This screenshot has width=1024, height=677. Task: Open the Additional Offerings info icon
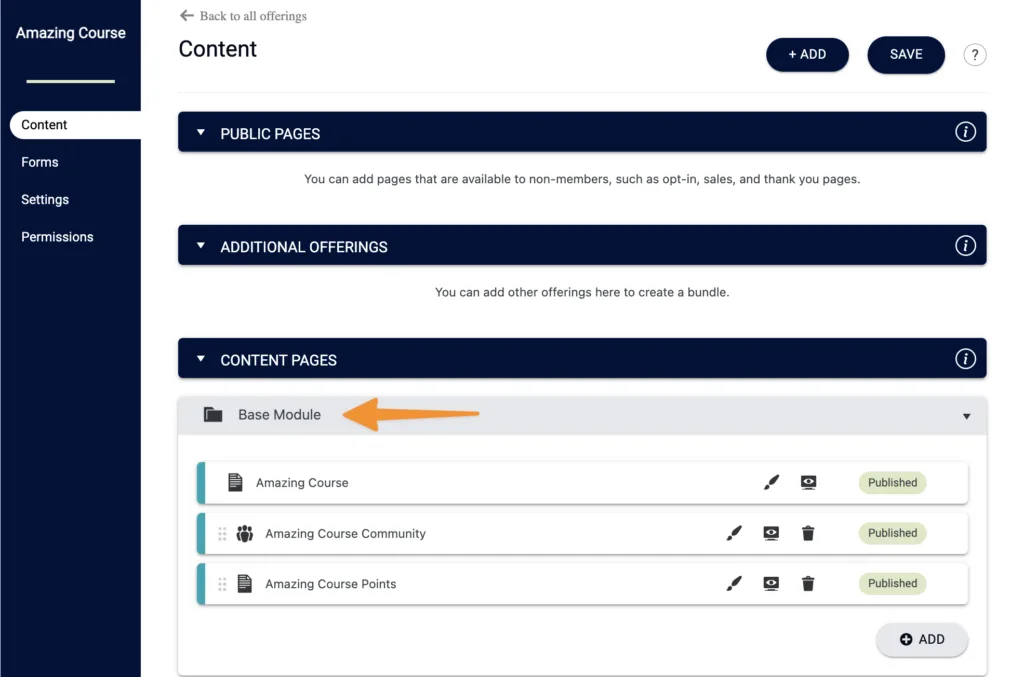click(x=965, y=245)
